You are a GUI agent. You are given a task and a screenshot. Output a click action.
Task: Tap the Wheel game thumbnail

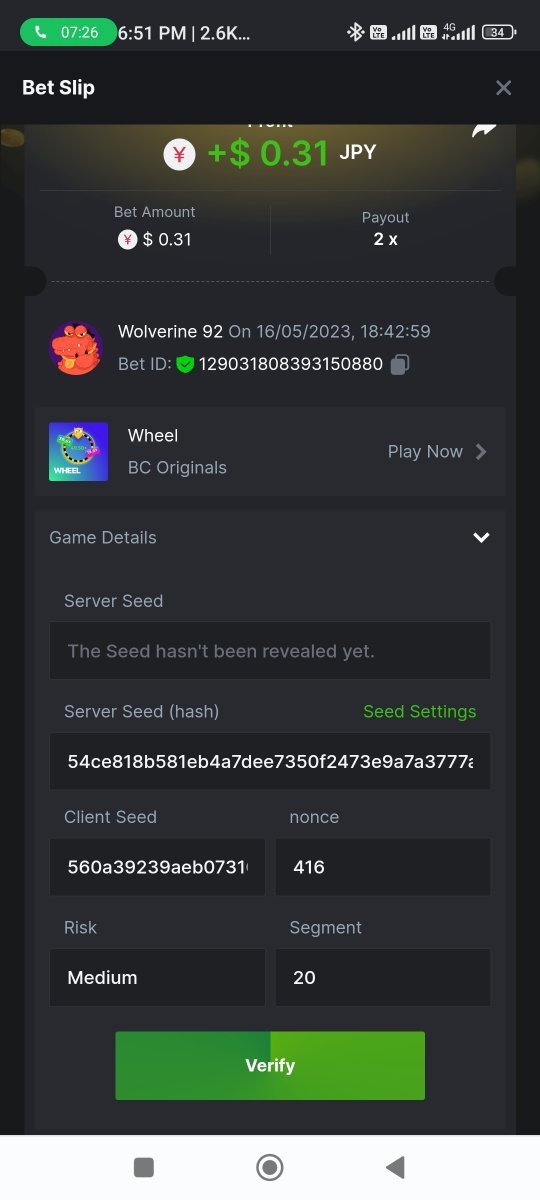(78, 452)
